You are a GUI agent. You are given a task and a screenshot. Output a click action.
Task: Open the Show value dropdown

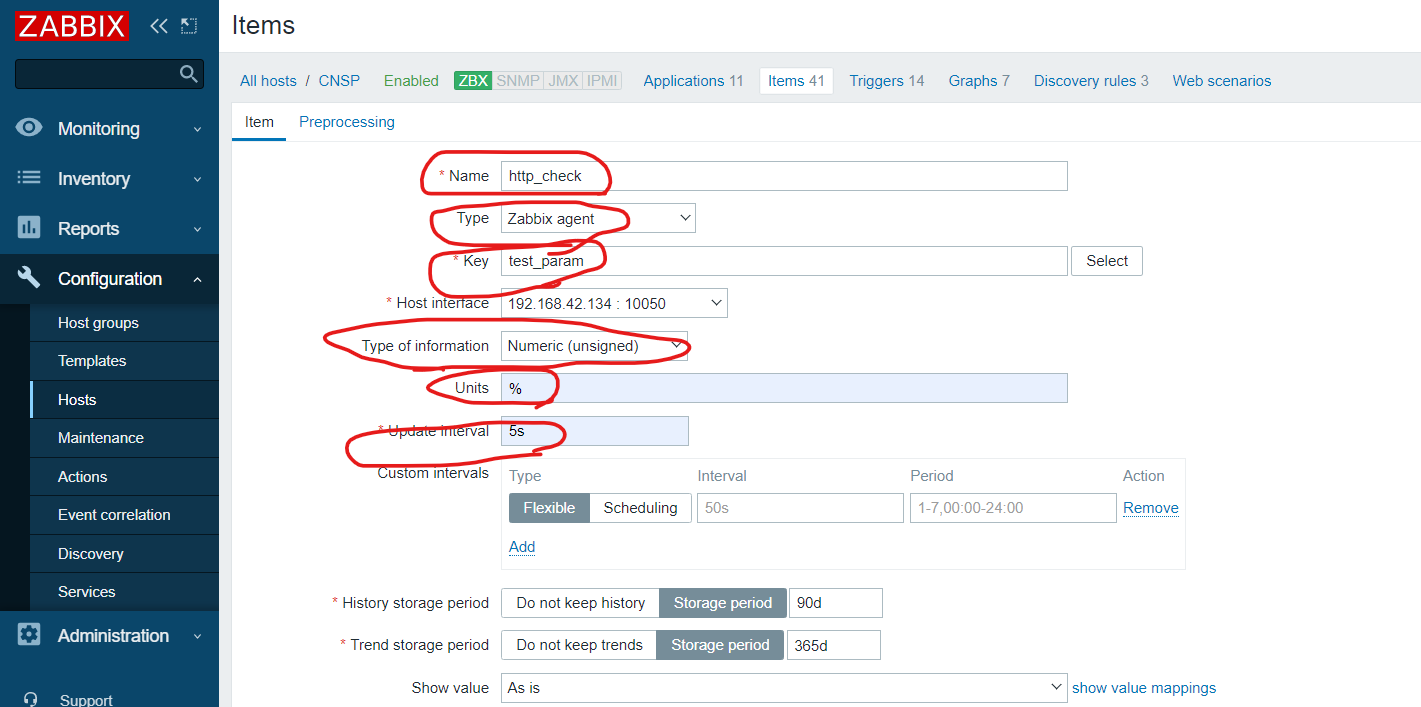click(784, 688)
